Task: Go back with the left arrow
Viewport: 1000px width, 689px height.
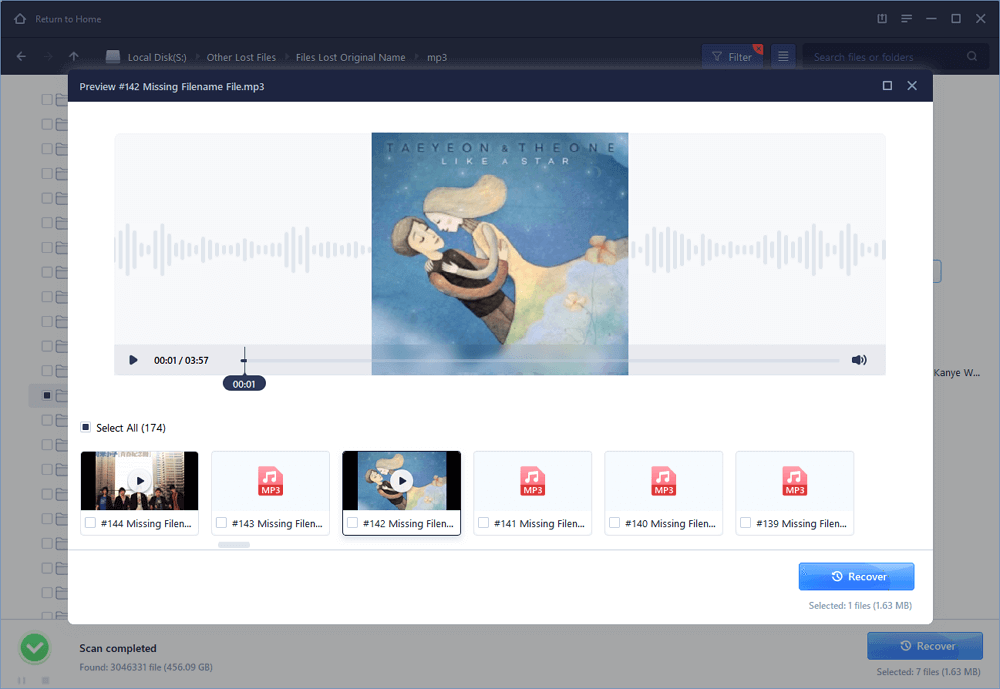Action: [x=21, y=56]
